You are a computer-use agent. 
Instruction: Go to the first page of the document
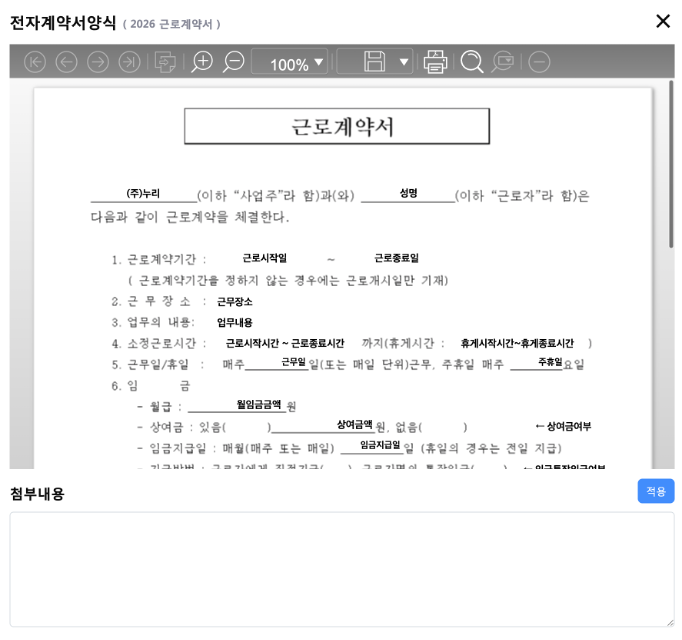(35, 62)
